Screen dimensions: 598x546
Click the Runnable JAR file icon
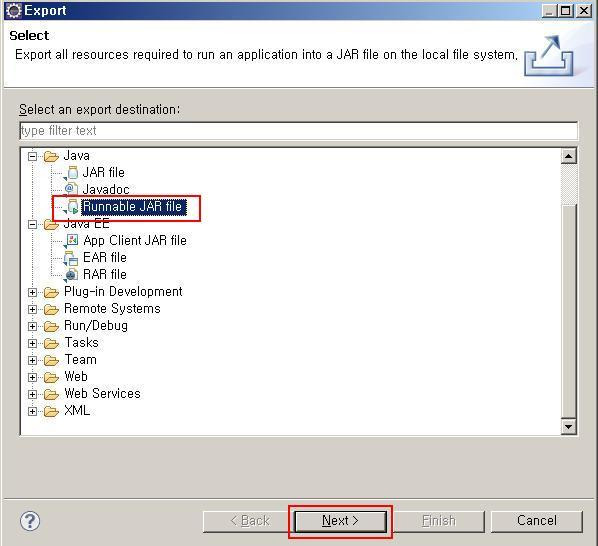pos(72,207)
